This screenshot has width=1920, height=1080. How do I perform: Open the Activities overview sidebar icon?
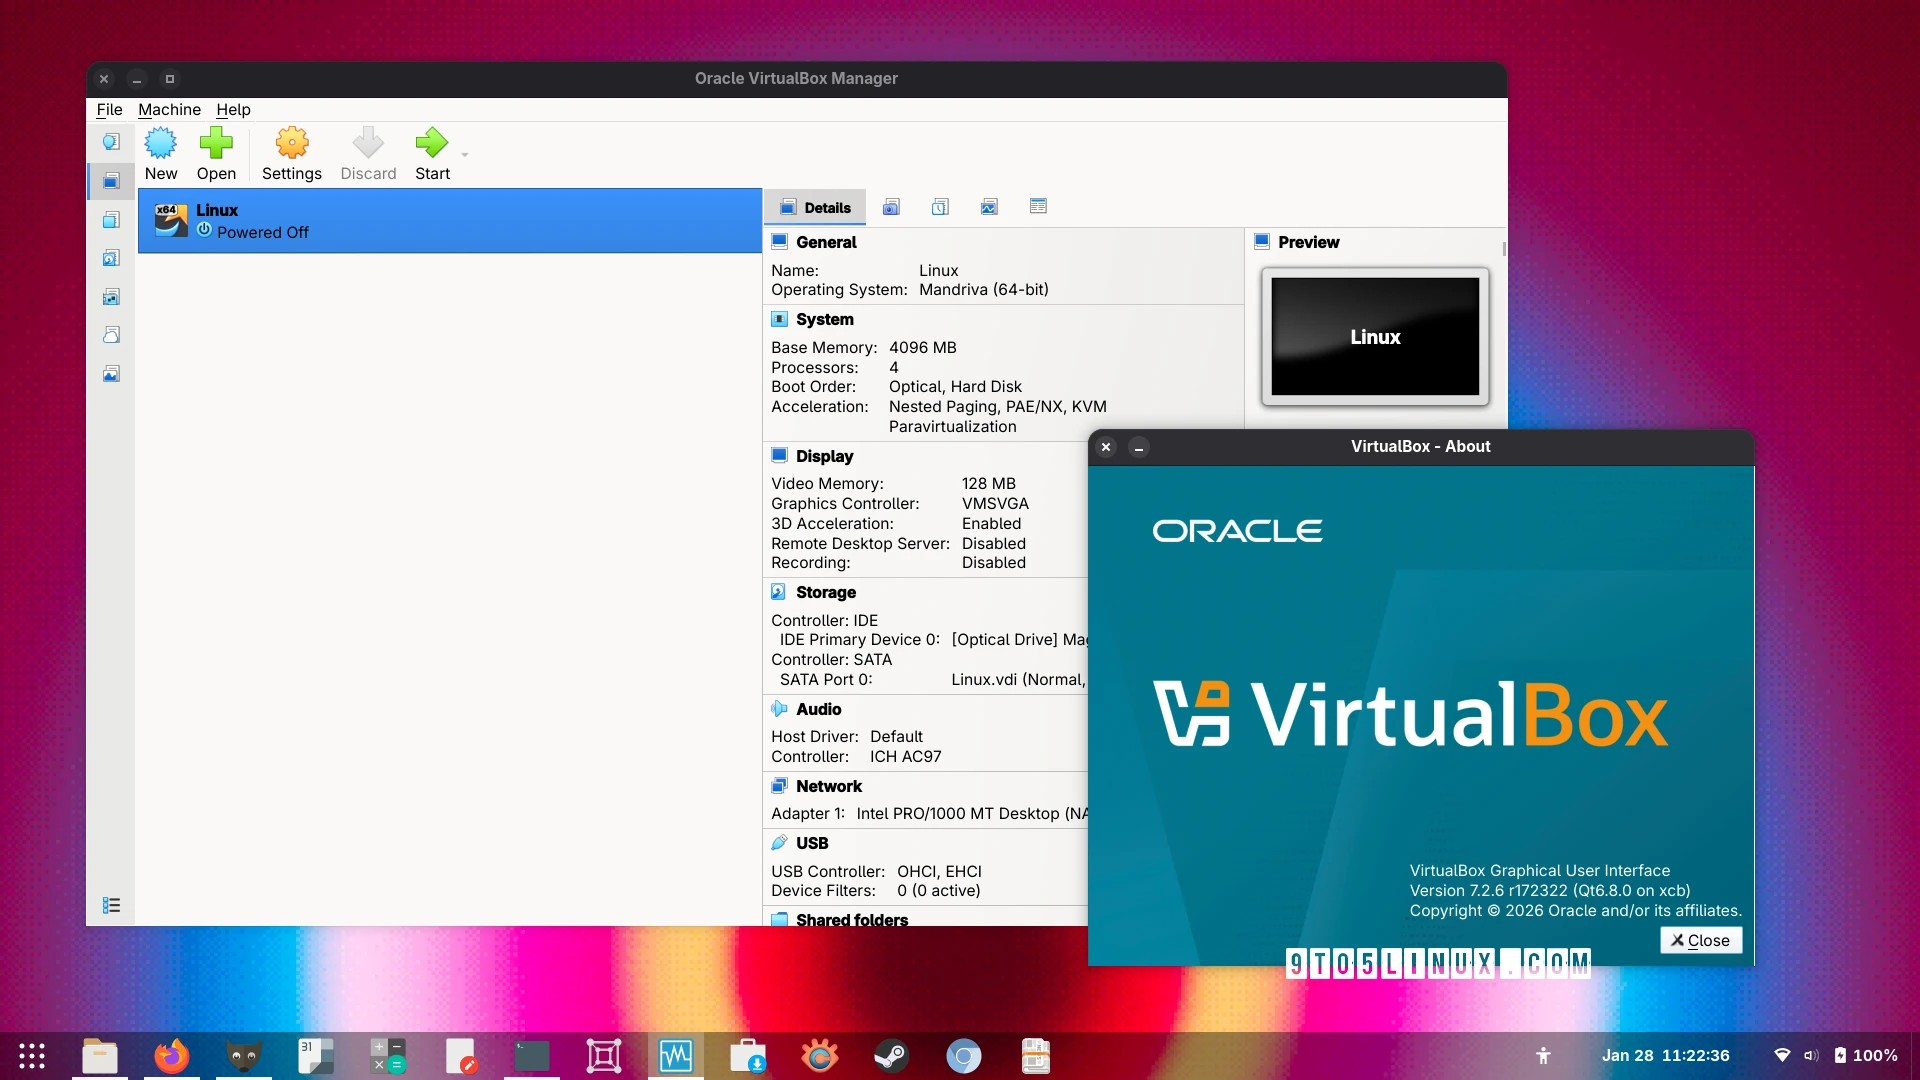pos(110,372)
